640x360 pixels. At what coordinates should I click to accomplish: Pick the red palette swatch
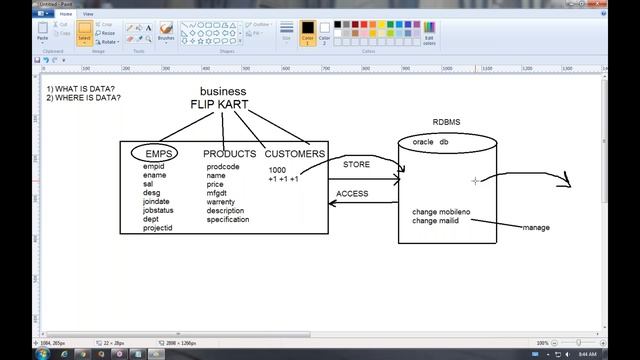point(364,24)
